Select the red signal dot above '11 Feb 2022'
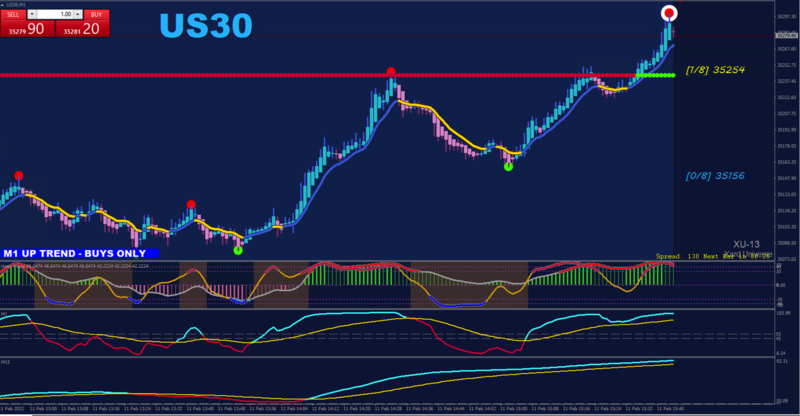Image resolution: width=800 pixels, height=416 pixels. (x=18, y=176)
